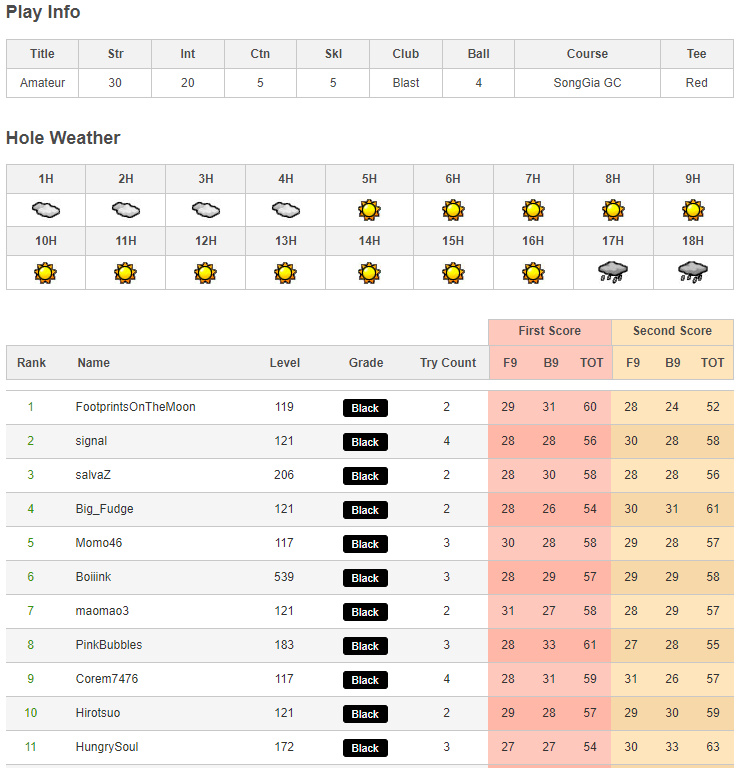Click the Second Score header cell
This screenshot has height=768, width=741.
point(672,331)
